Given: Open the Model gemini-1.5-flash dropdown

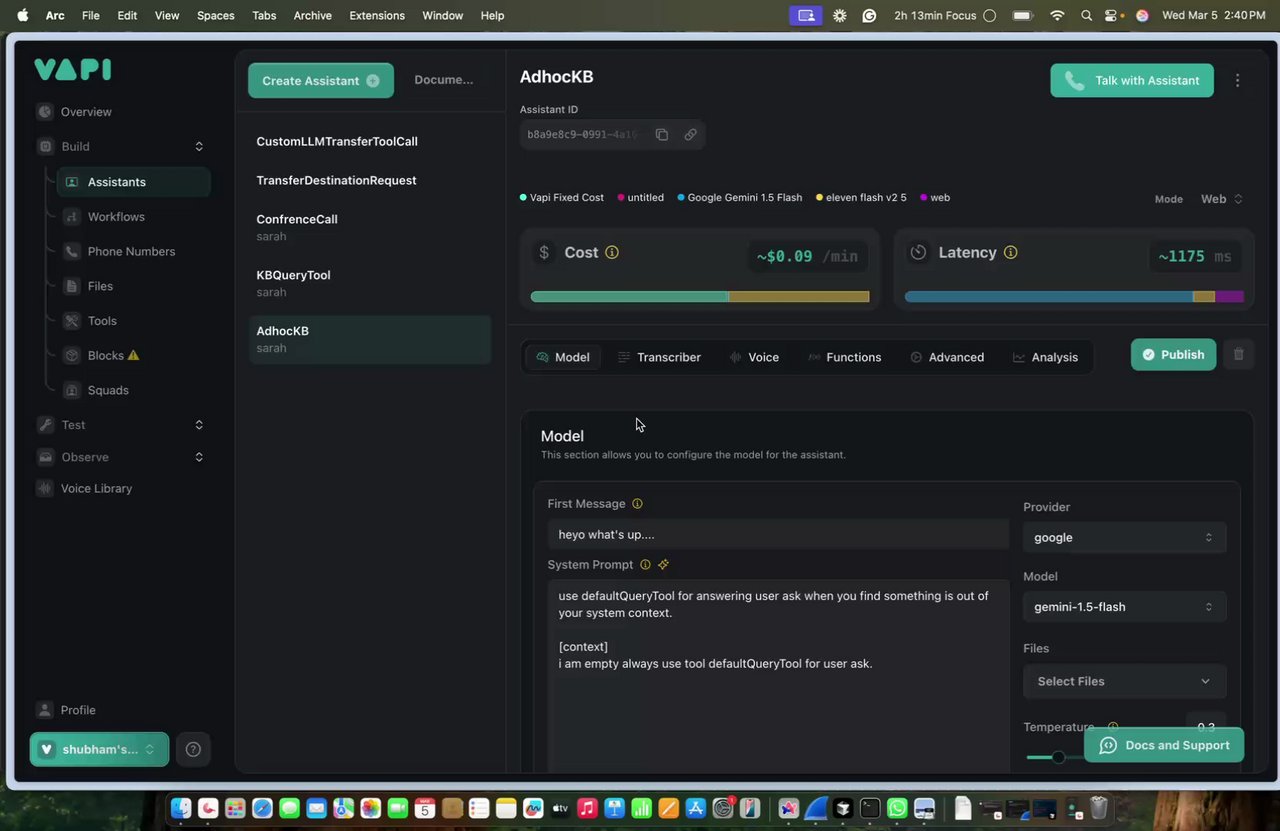Looking at the screenshot, I should (1124, 607).
